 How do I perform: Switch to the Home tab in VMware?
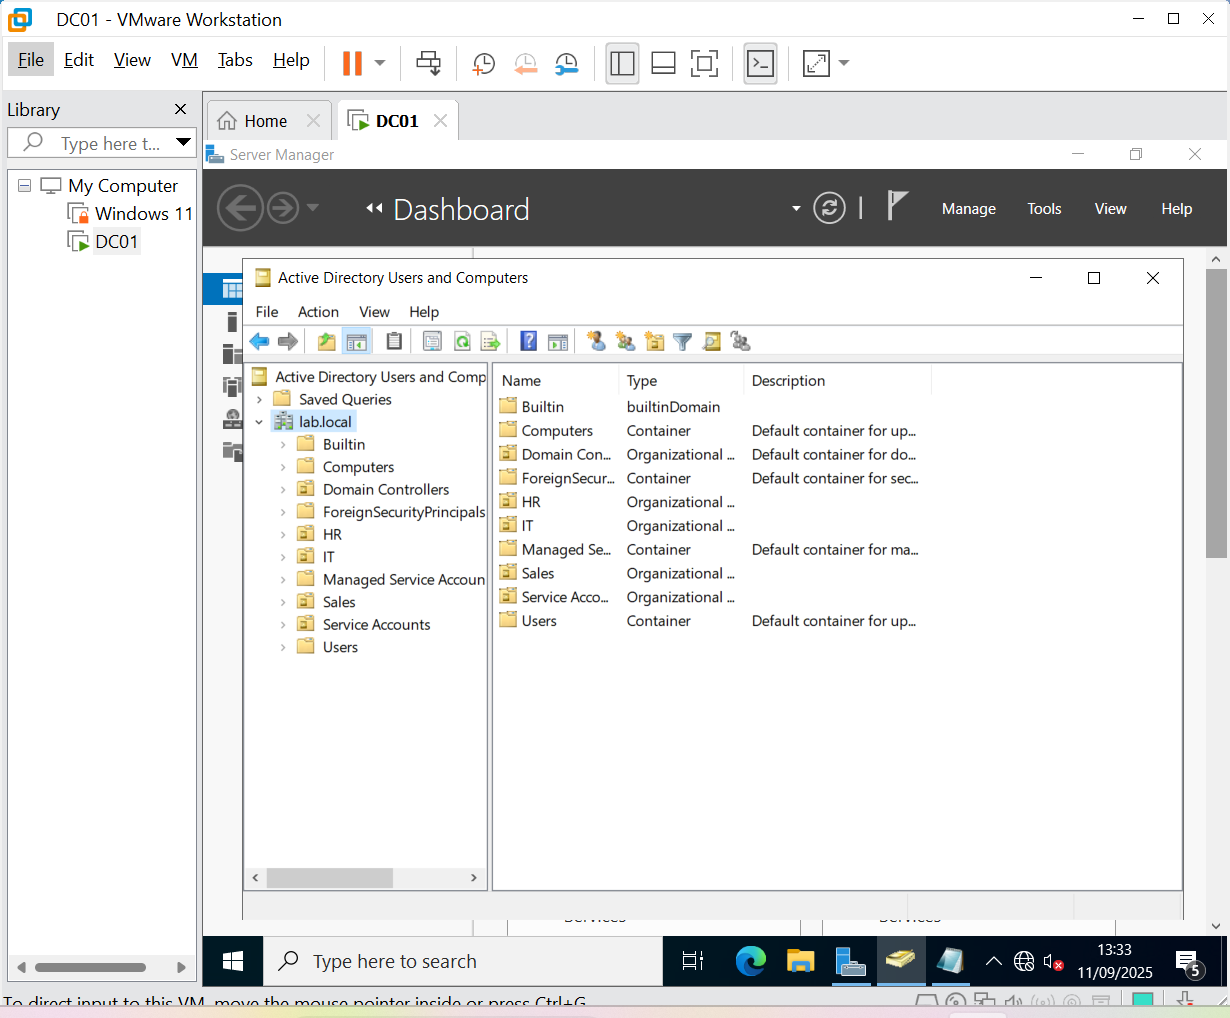click(x=265, y=121)
